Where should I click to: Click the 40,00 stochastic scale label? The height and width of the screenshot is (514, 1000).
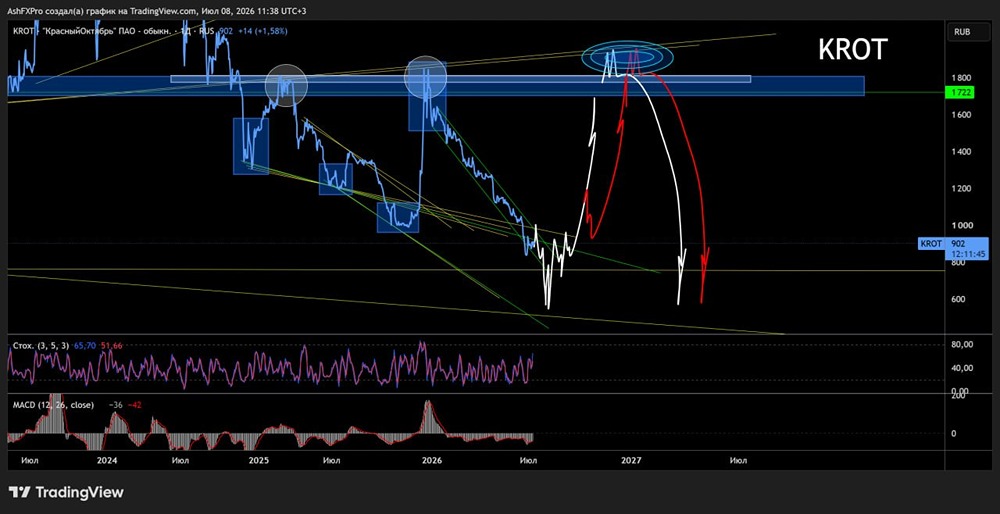[x=960, y=368]
